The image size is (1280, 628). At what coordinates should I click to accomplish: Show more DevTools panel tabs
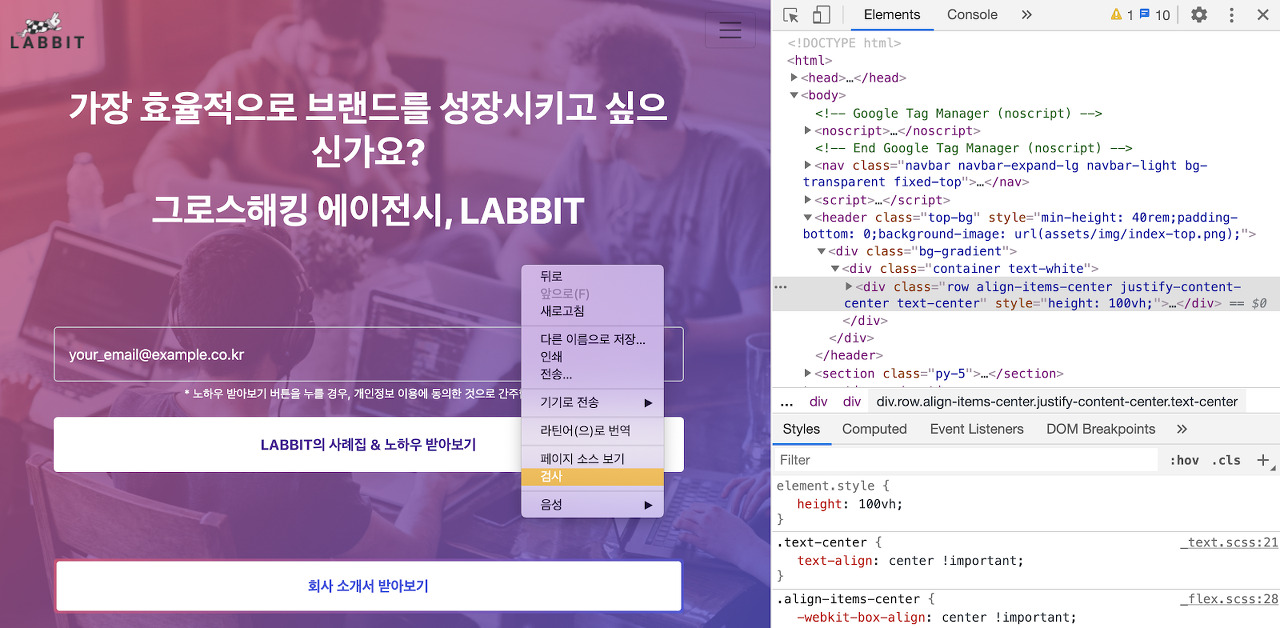(x=1026, y=15)
